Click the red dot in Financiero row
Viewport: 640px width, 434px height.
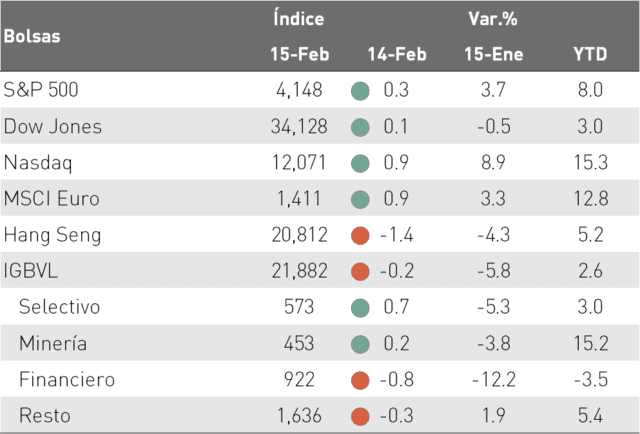tap(360, 381)
